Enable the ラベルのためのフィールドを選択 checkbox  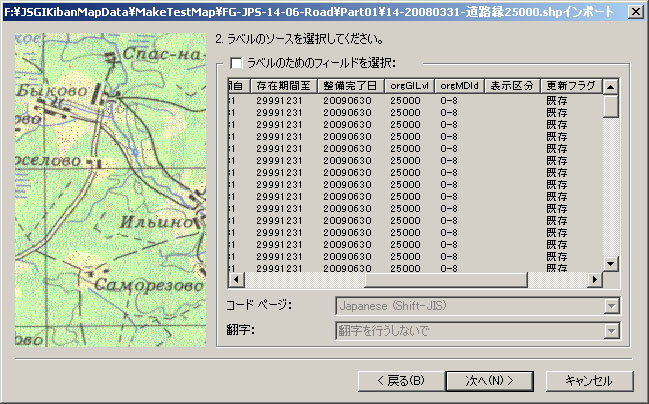pos(237,63)
